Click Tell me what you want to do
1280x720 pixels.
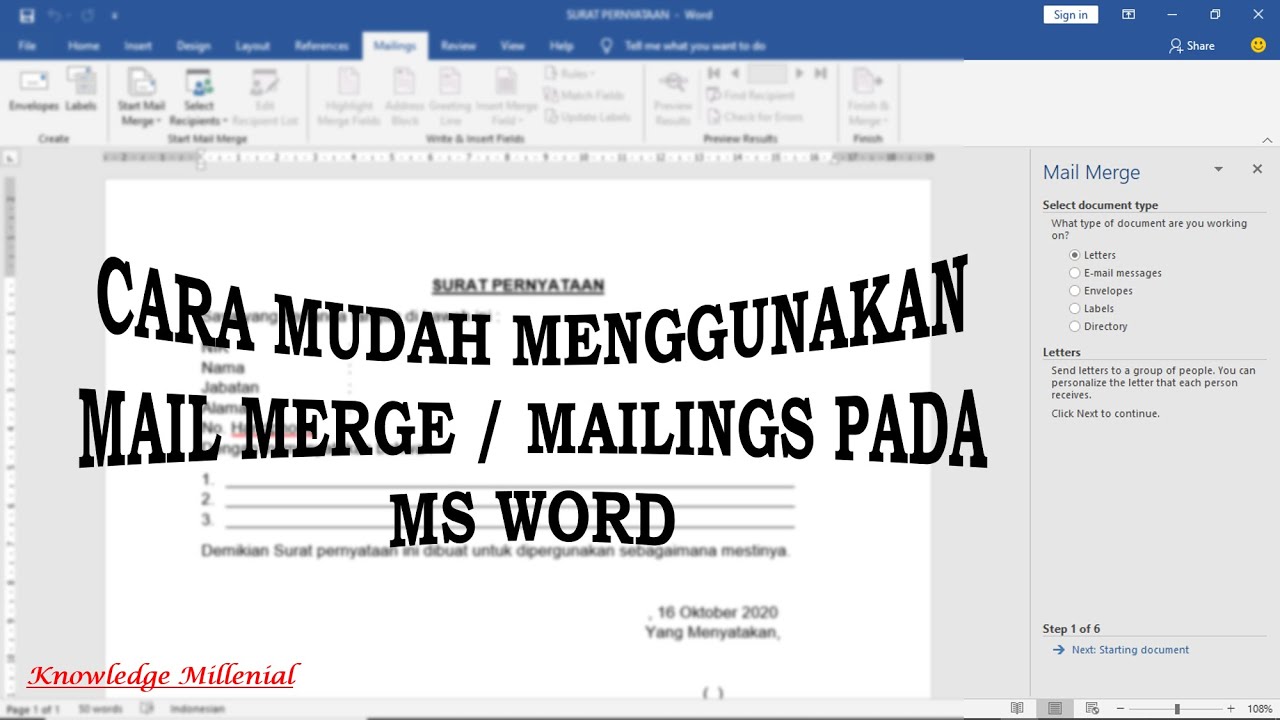coord(695,46)
